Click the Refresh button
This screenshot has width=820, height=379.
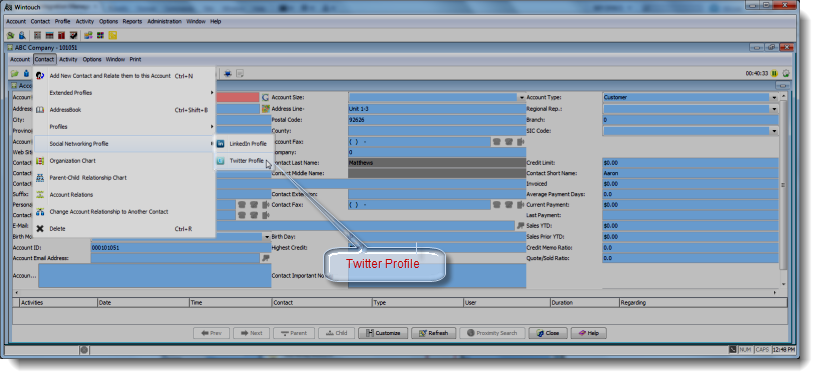click(x=434, y=333)
